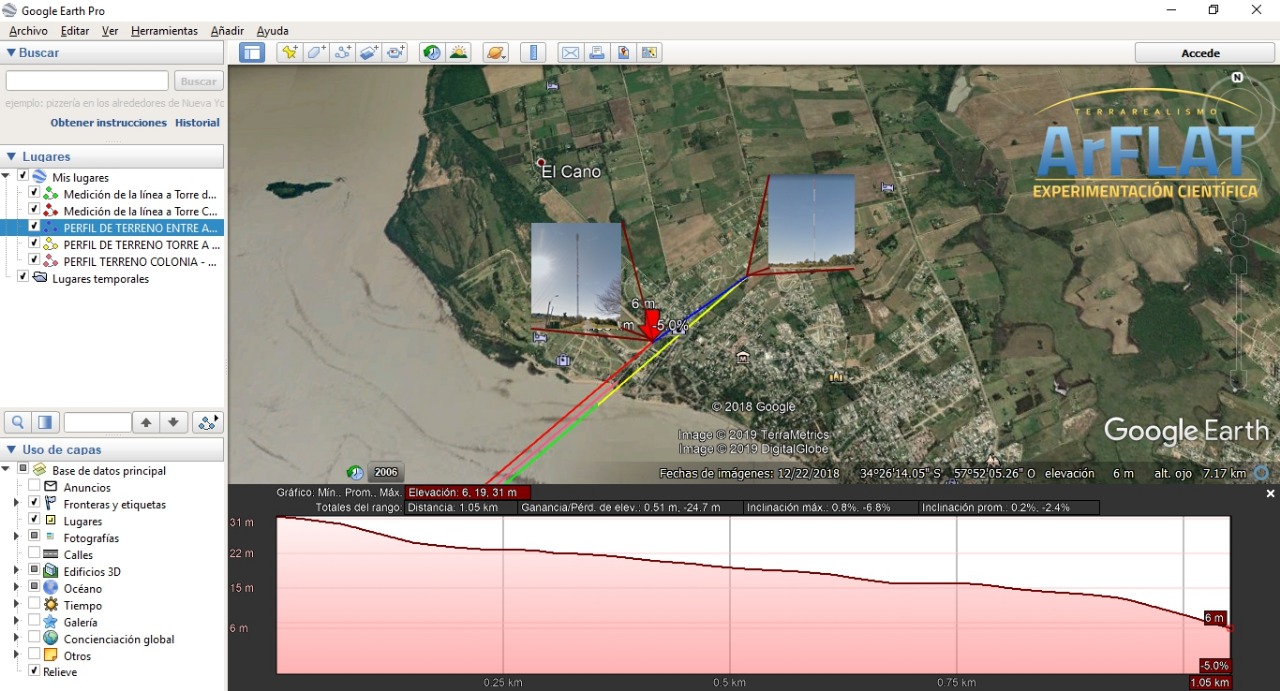1280x691 pixels.
Task: Select the Add Polygon tool
Action: pos(317,53)
